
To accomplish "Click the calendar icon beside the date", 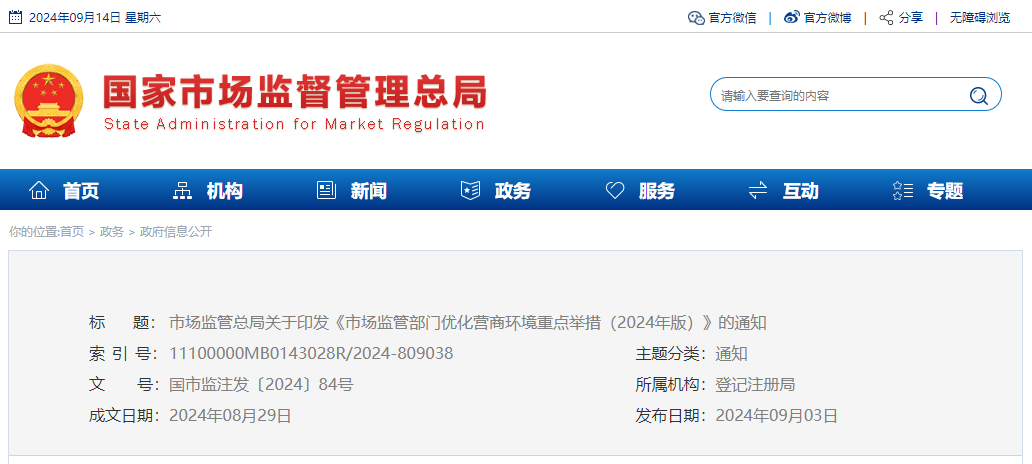I will (x=15, y=17).
